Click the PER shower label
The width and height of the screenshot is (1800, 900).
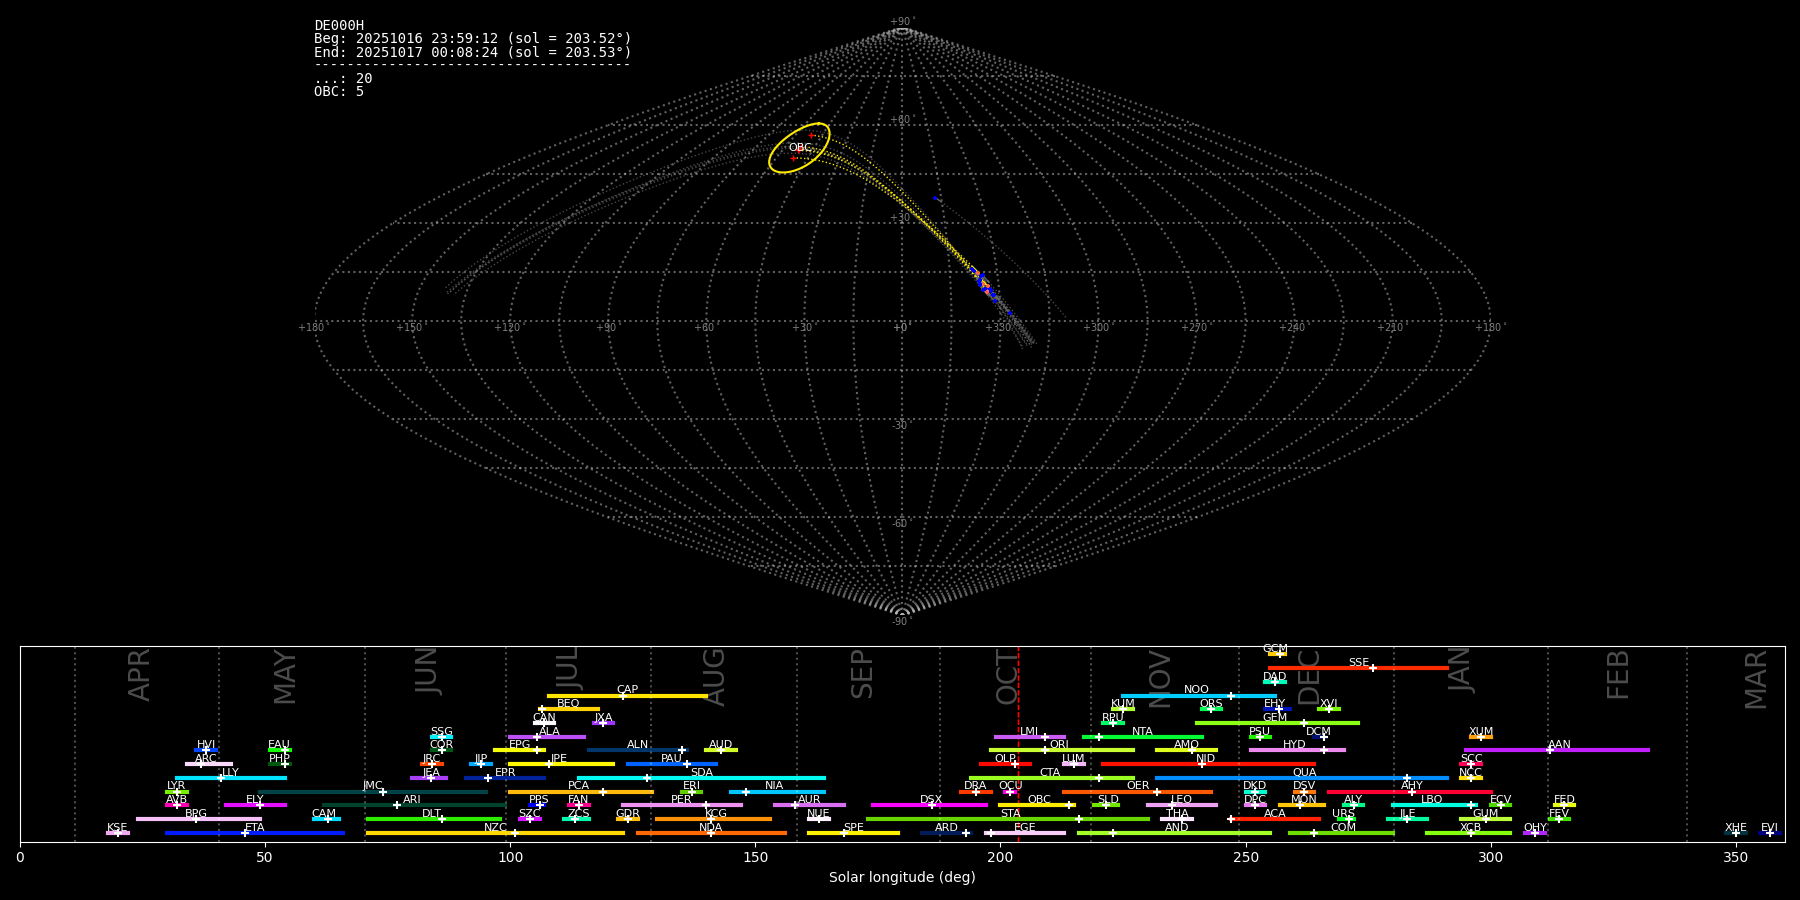pyautogui.click(x=681, y=800)
